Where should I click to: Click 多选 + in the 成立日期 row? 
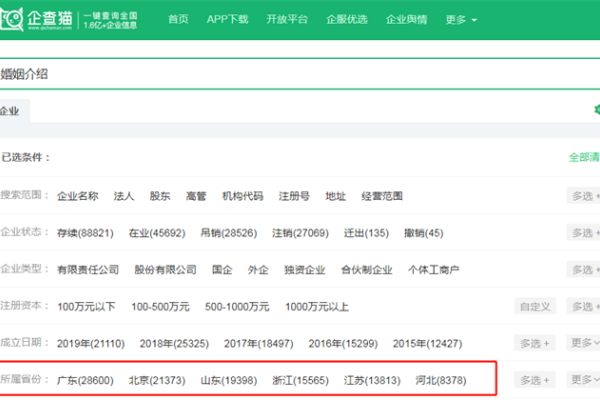[535, 343]
